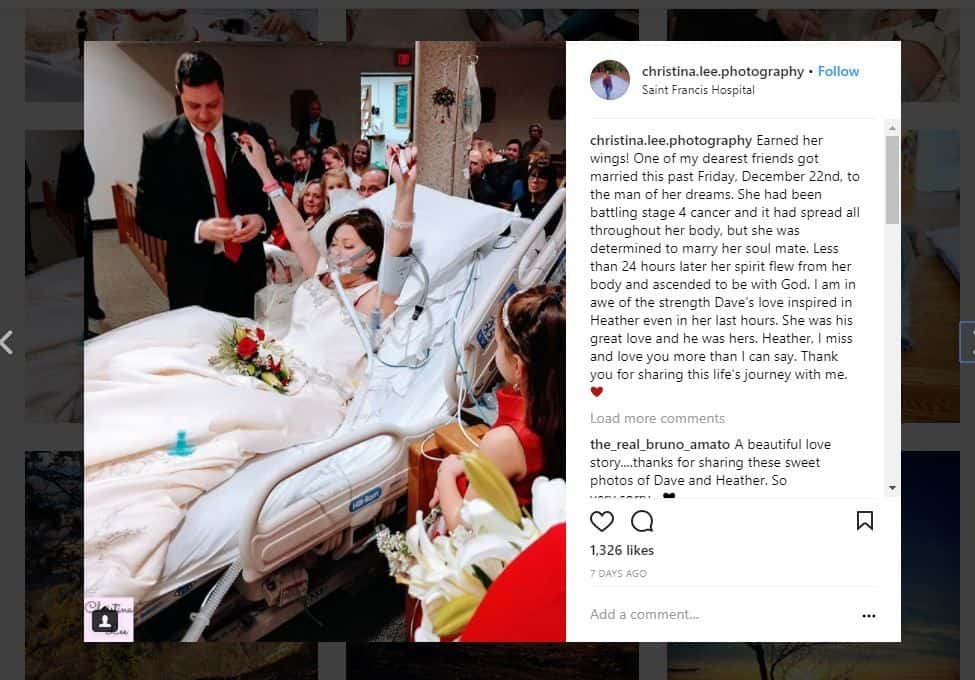View the 1,326 likes list
The height and width of the screenshot is (680, 975).
622,551
